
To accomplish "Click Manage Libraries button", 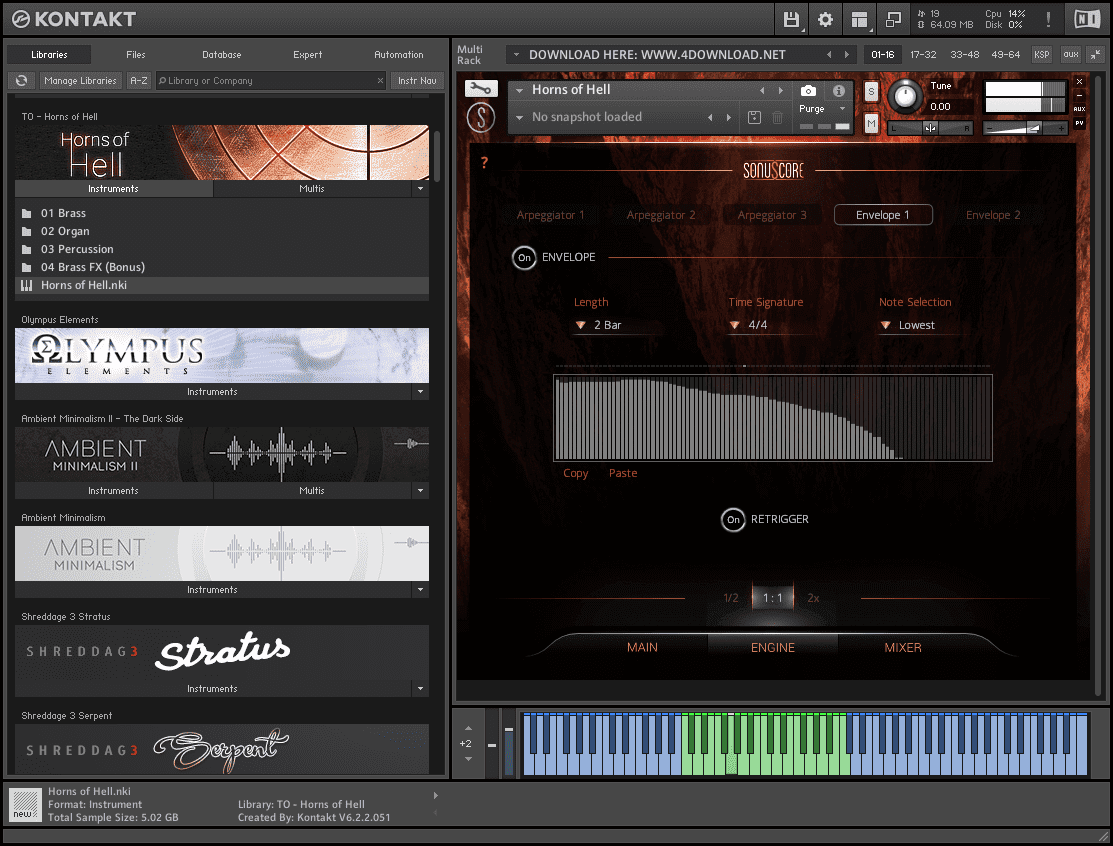I will click(x=80, y=81).
